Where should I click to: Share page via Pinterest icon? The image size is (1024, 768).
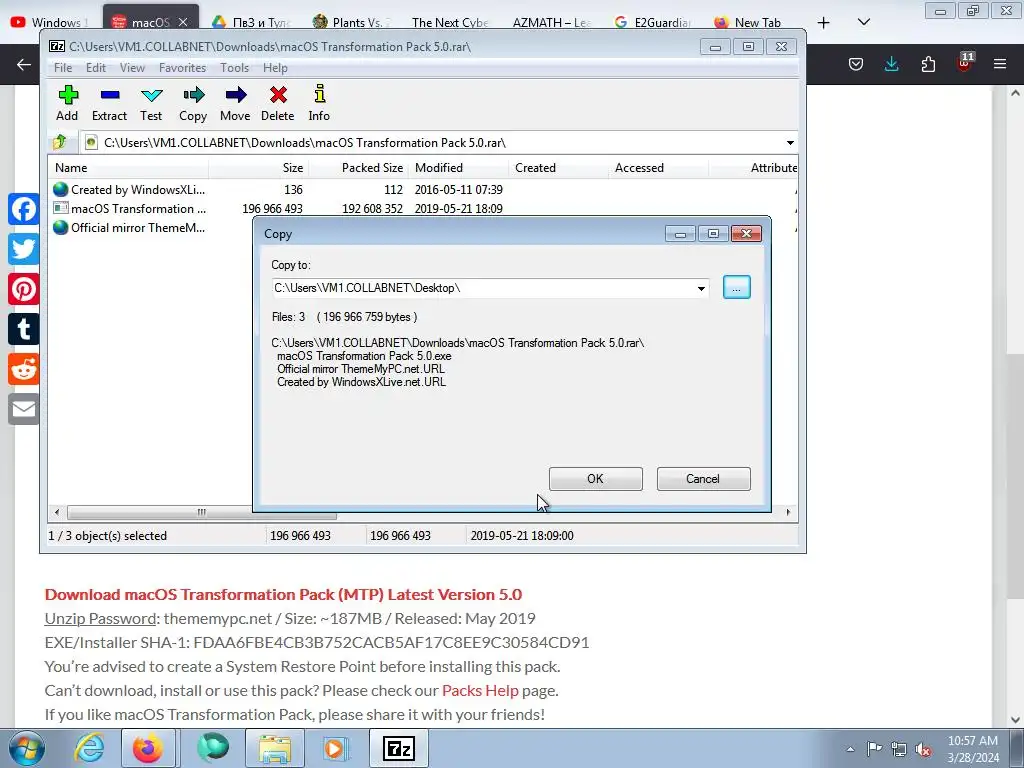(24, 289)
